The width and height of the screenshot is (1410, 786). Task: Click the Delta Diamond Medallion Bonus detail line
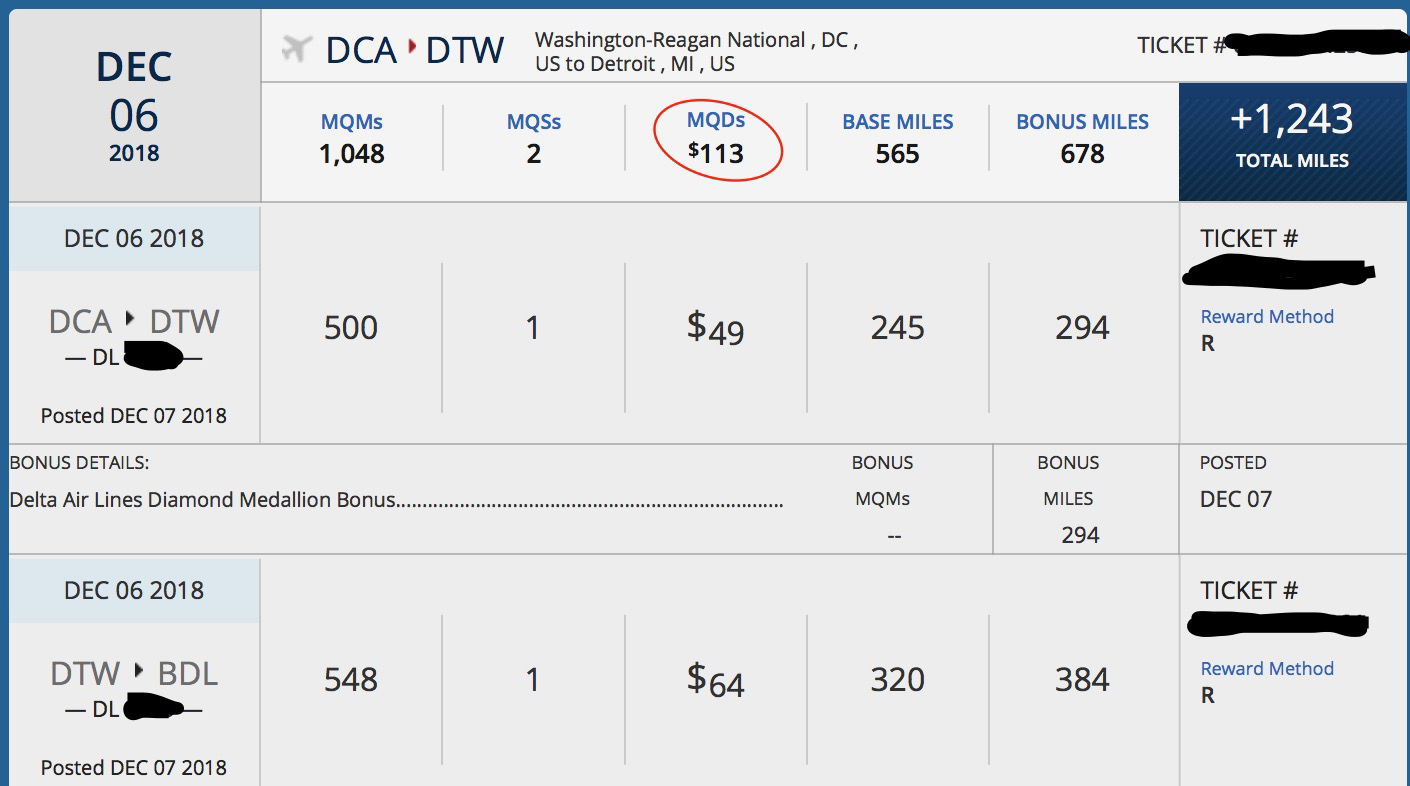point(396,500)
